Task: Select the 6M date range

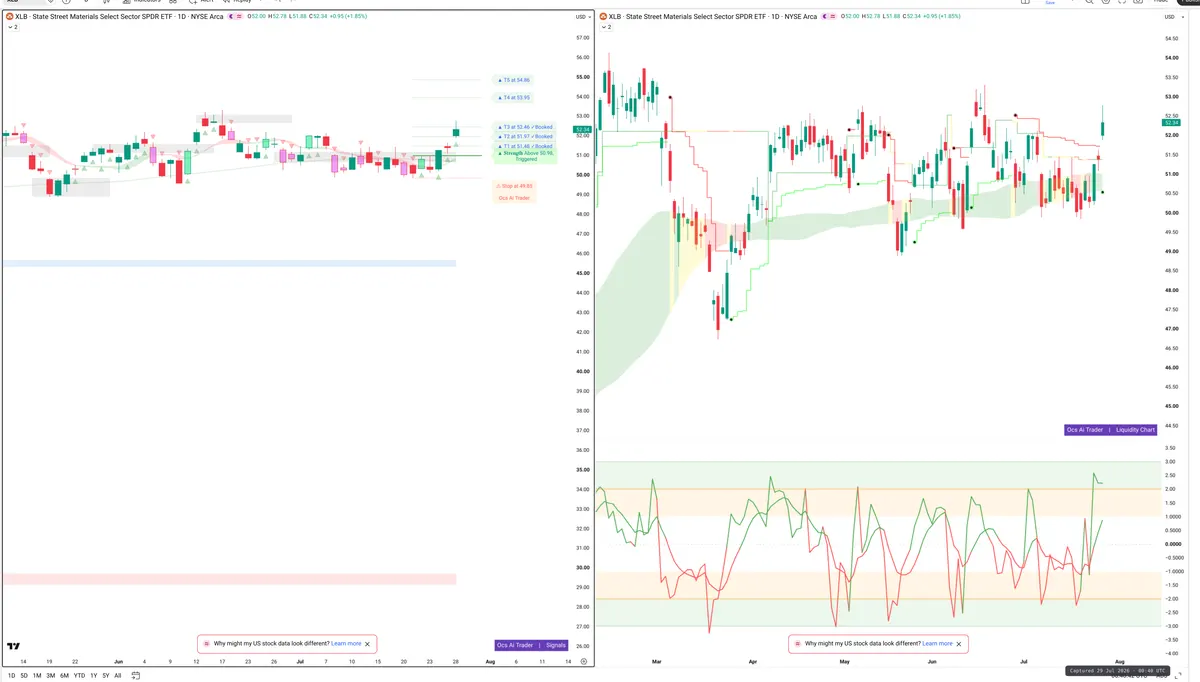Action: (x=64, y=676)
